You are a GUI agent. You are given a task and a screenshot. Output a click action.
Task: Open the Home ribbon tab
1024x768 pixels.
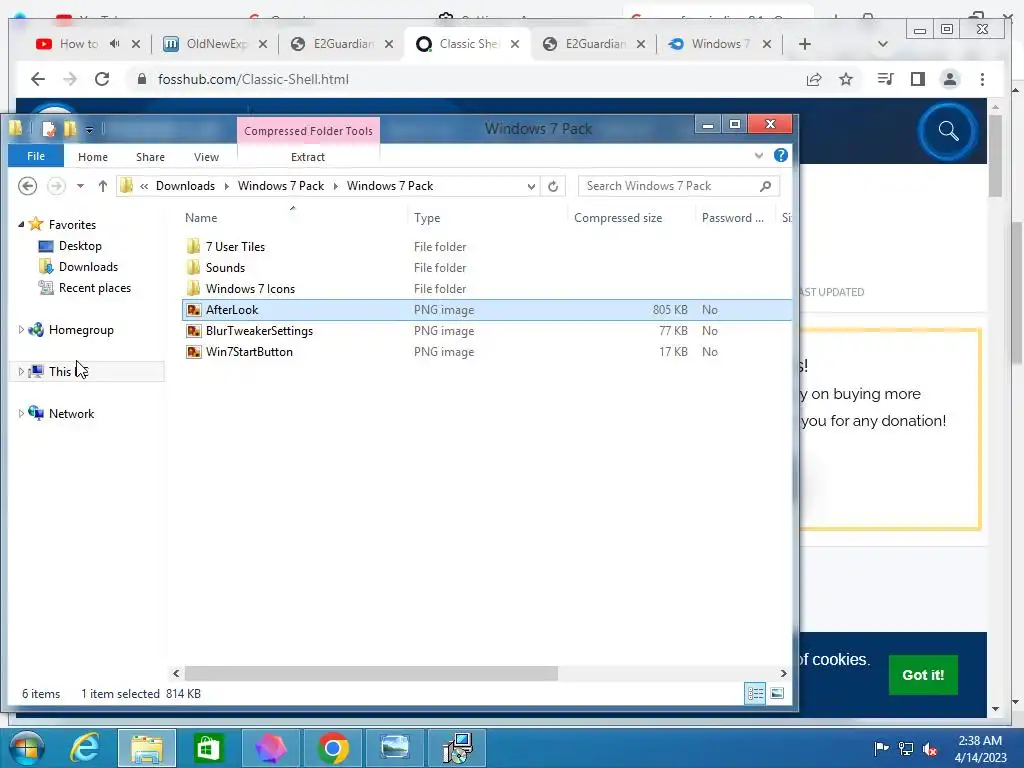93,157
